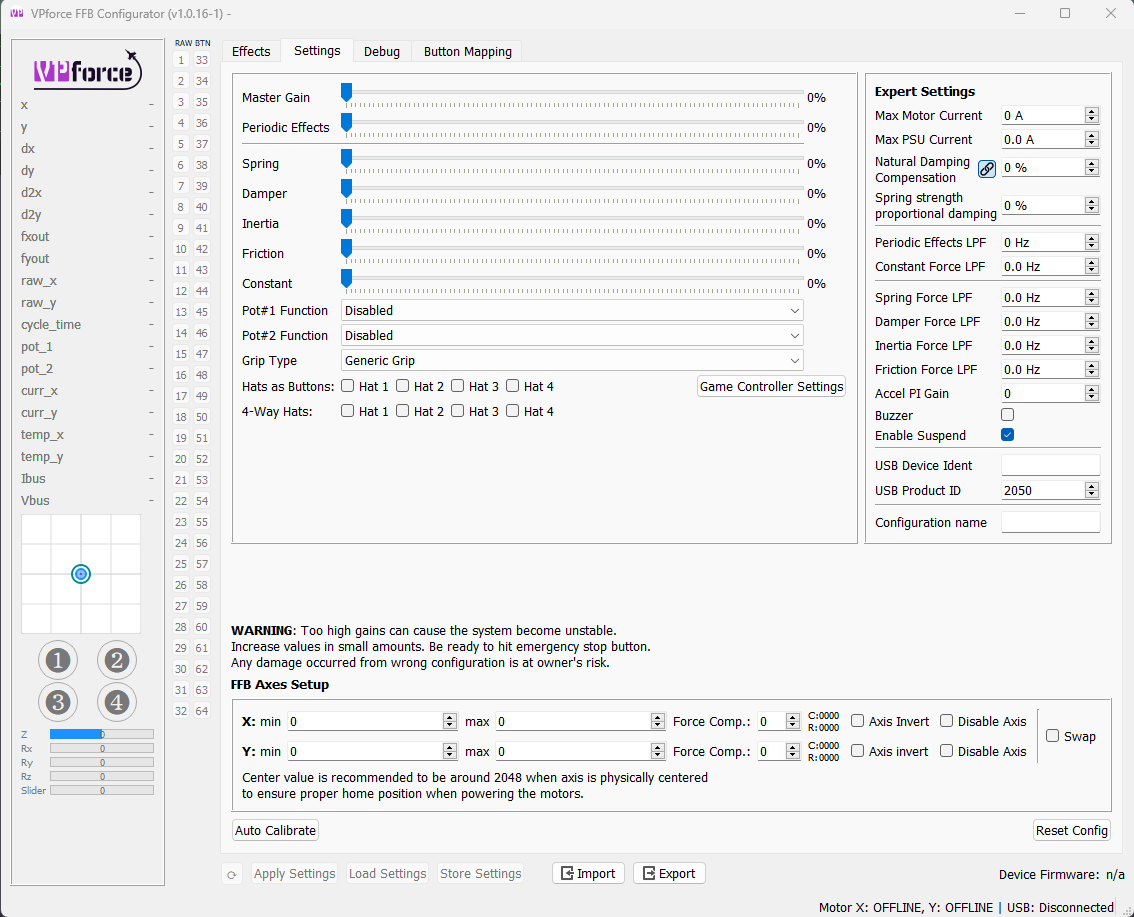Enable Hats as Buttons Hat 1
The width and height of the screenshot is (1134, 917).
pyautogui.click(x=348, y=386)
